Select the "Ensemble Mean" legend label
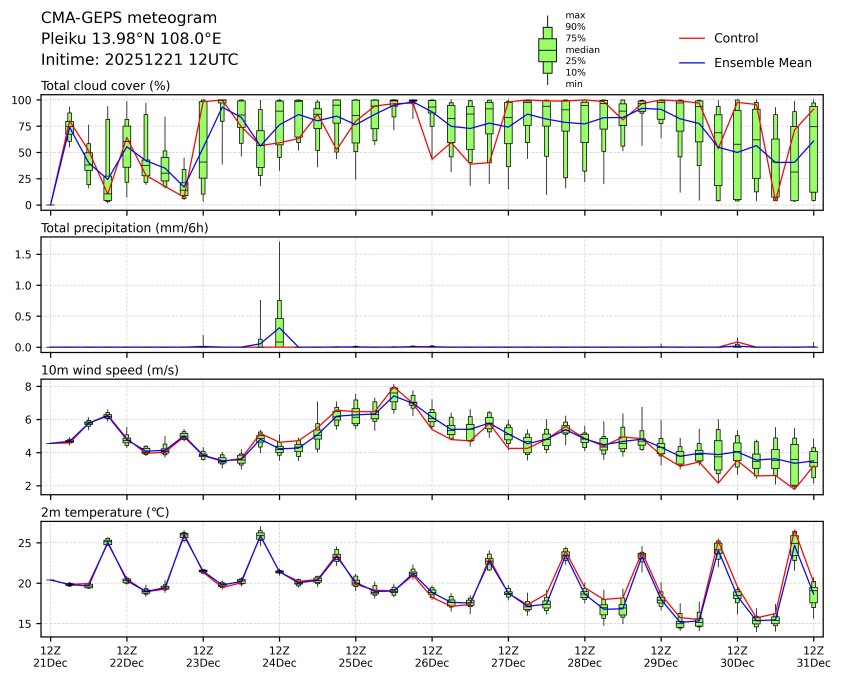The height and width of the screenshot is (680, 842). (762, 63)
